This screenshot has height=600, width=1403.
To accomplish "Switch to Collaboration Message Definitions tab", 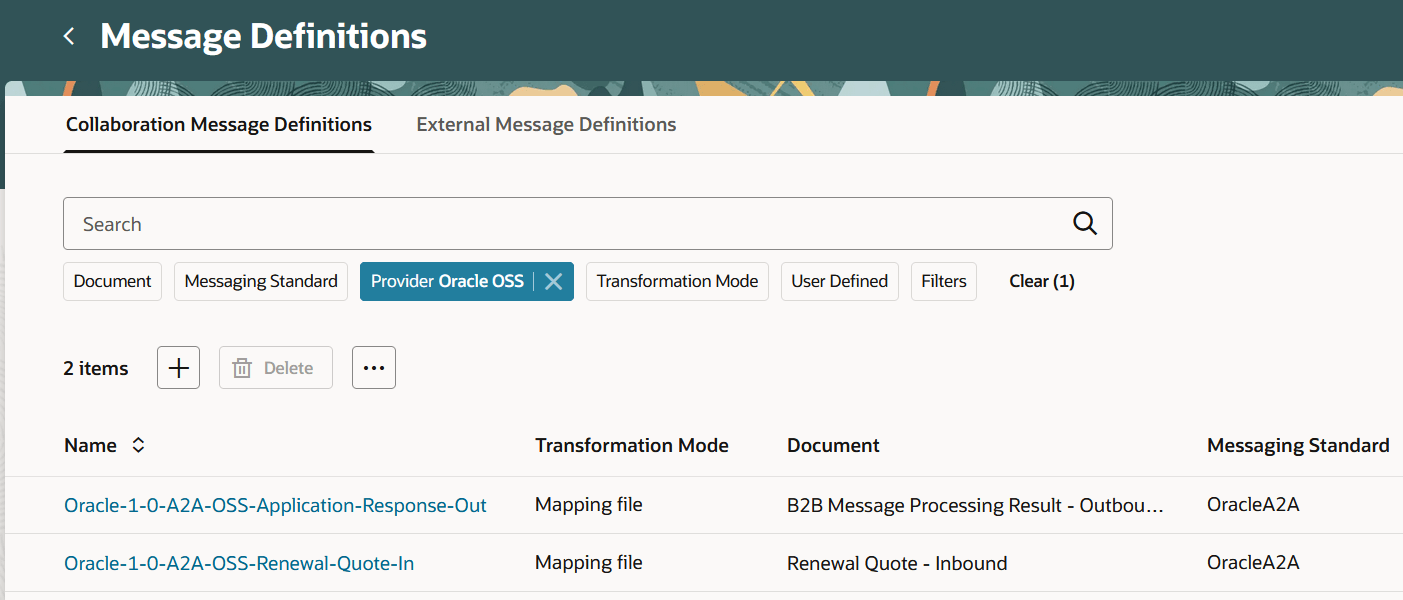I will coord(219,125).
